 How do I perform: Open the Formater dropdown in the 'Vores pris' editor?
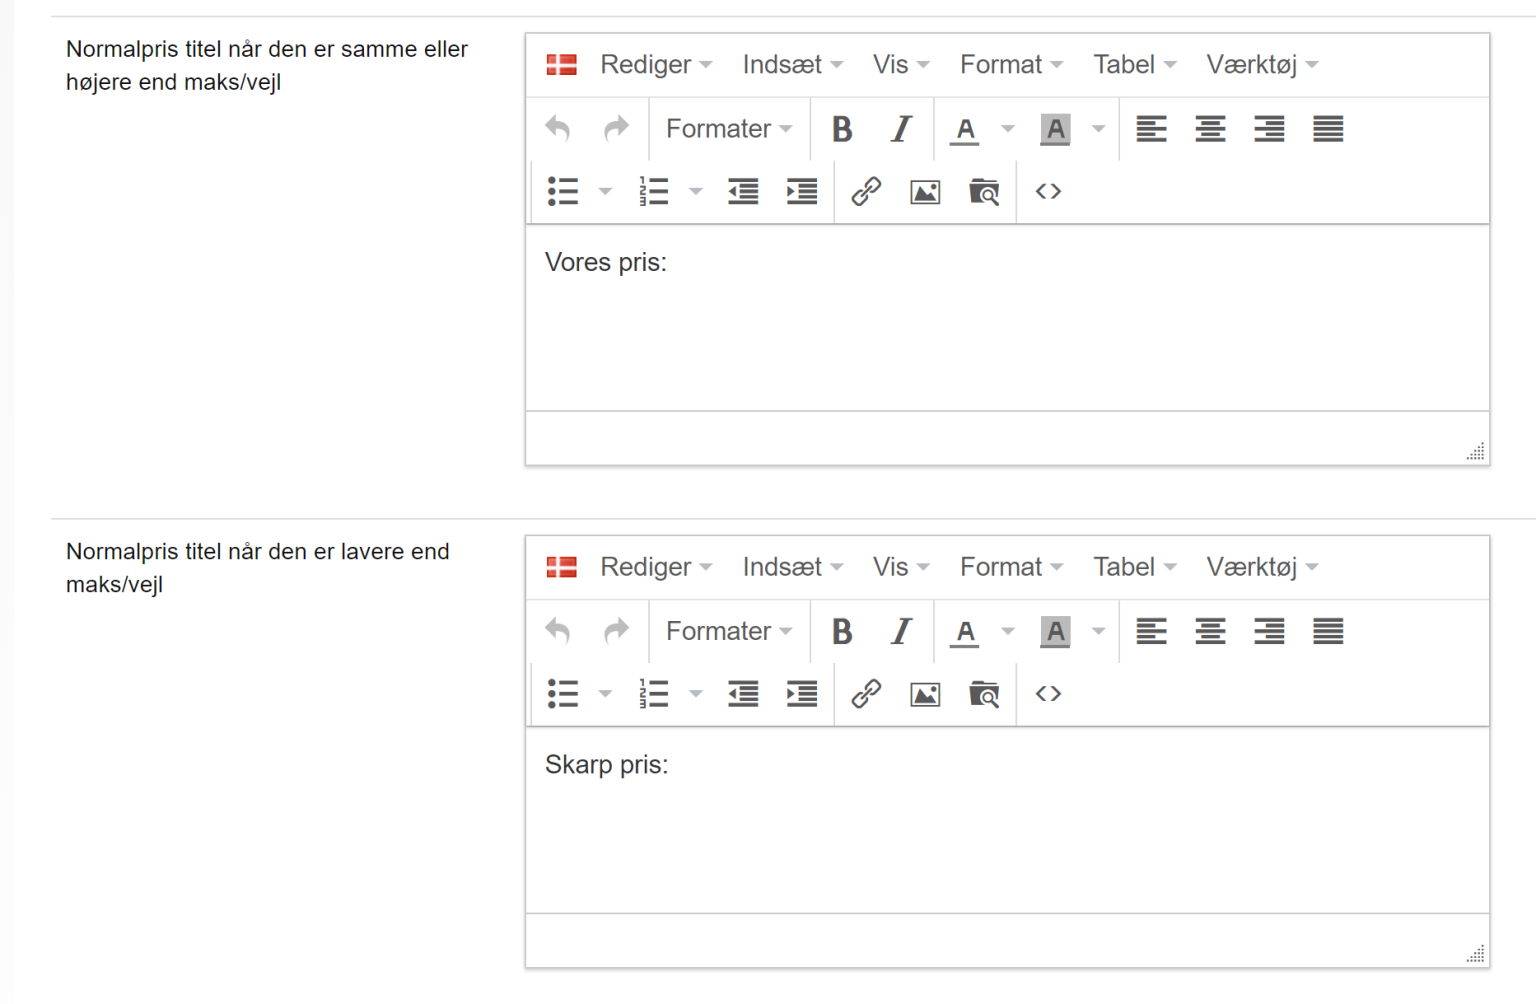click(729, 129)
